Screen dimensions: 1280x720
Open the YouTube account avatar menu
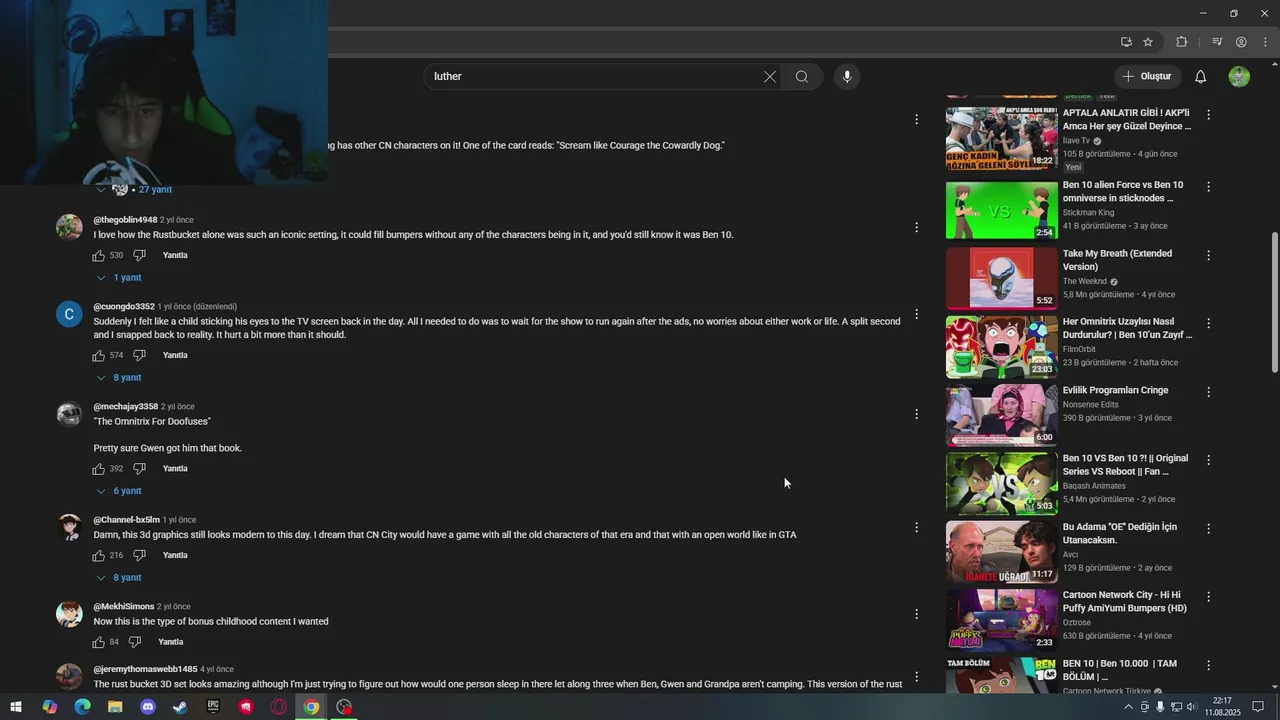(x=1239, y=77)
